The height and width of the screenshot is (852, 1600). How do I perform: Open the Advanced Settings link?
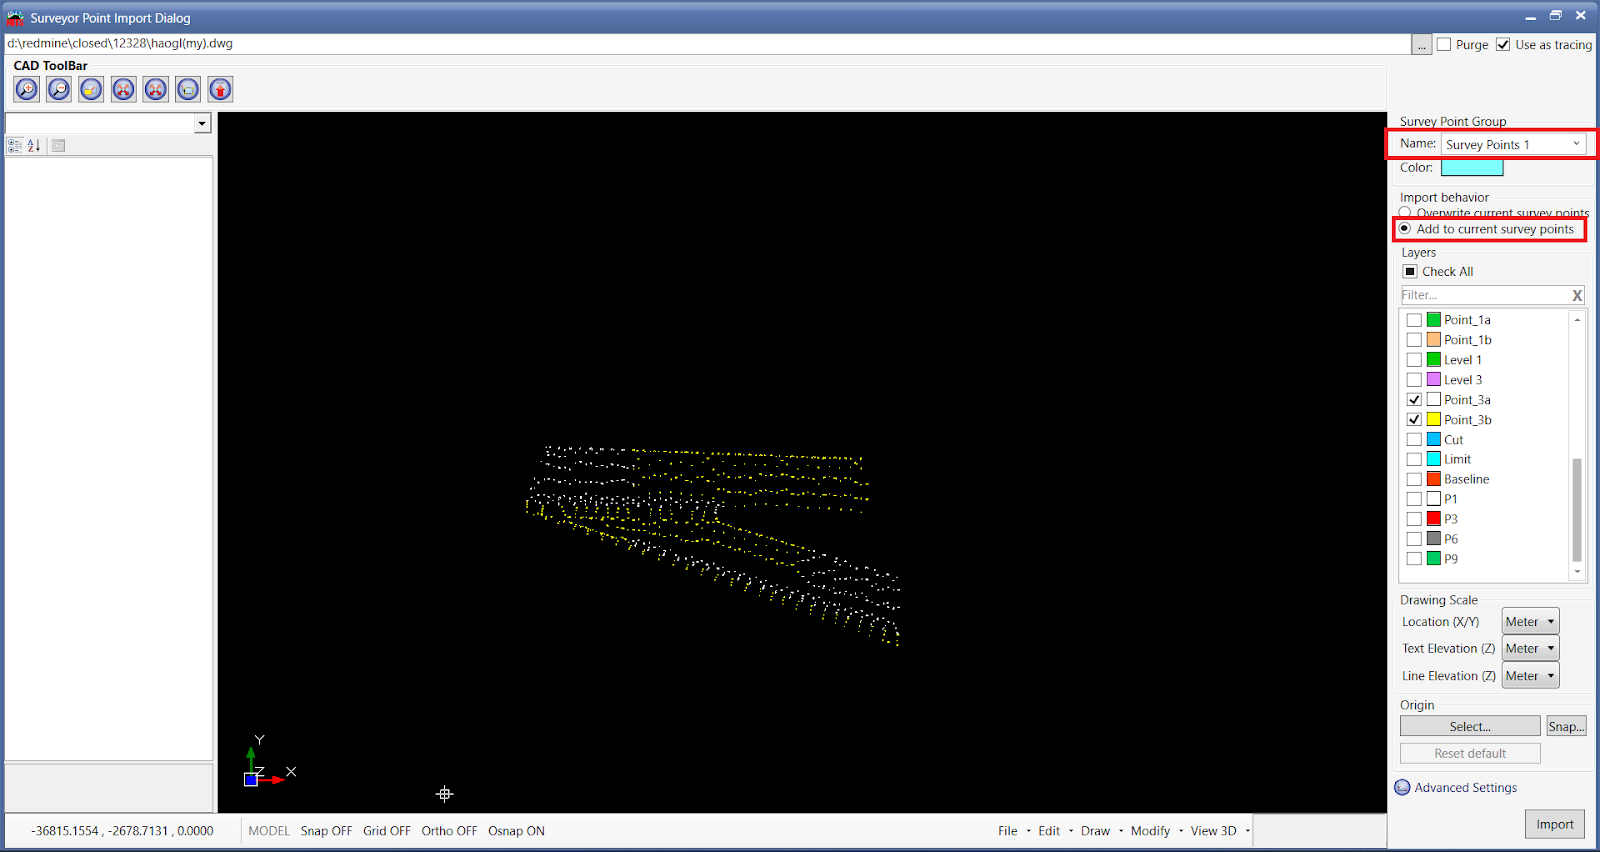1465,787
